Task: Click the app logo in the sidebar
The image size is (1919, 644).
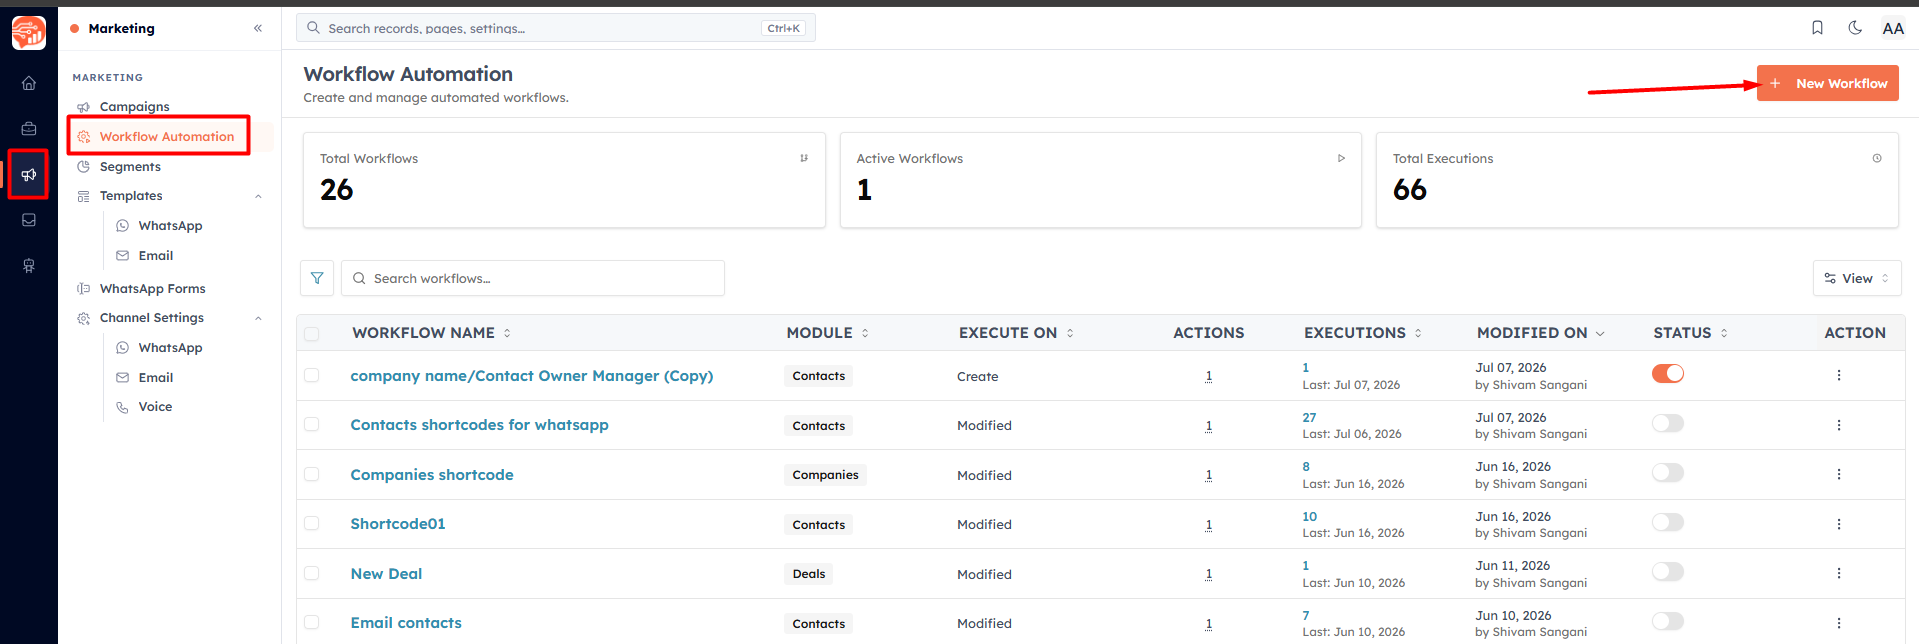Action: [29, 32]
